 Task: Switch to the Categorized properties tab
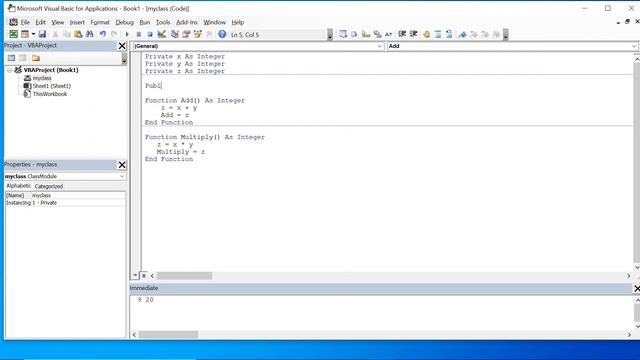[49, 186]
